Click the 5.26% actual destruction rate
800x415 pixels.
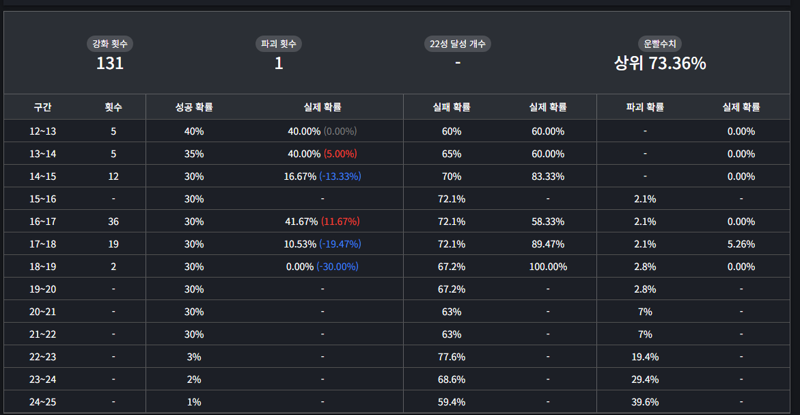pyautogui.click(x=741, y=244)
